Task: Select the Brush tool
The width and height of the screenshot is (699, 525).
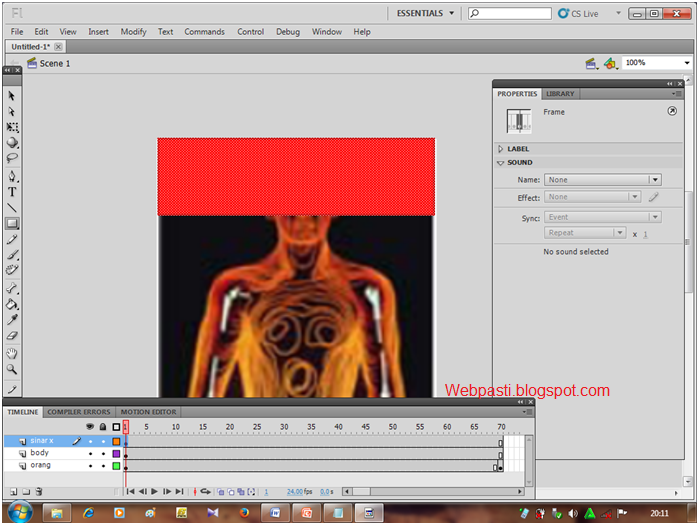Action: 12,255
